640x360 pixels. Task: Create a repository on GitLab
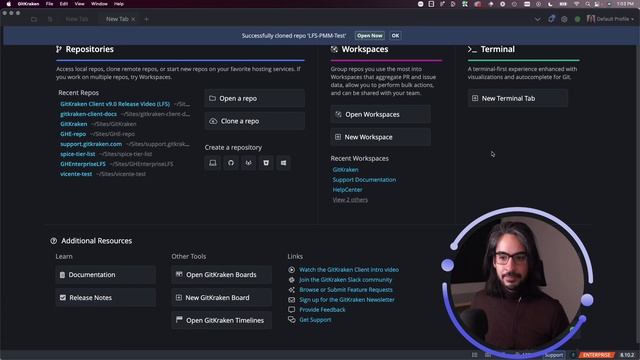248,163
